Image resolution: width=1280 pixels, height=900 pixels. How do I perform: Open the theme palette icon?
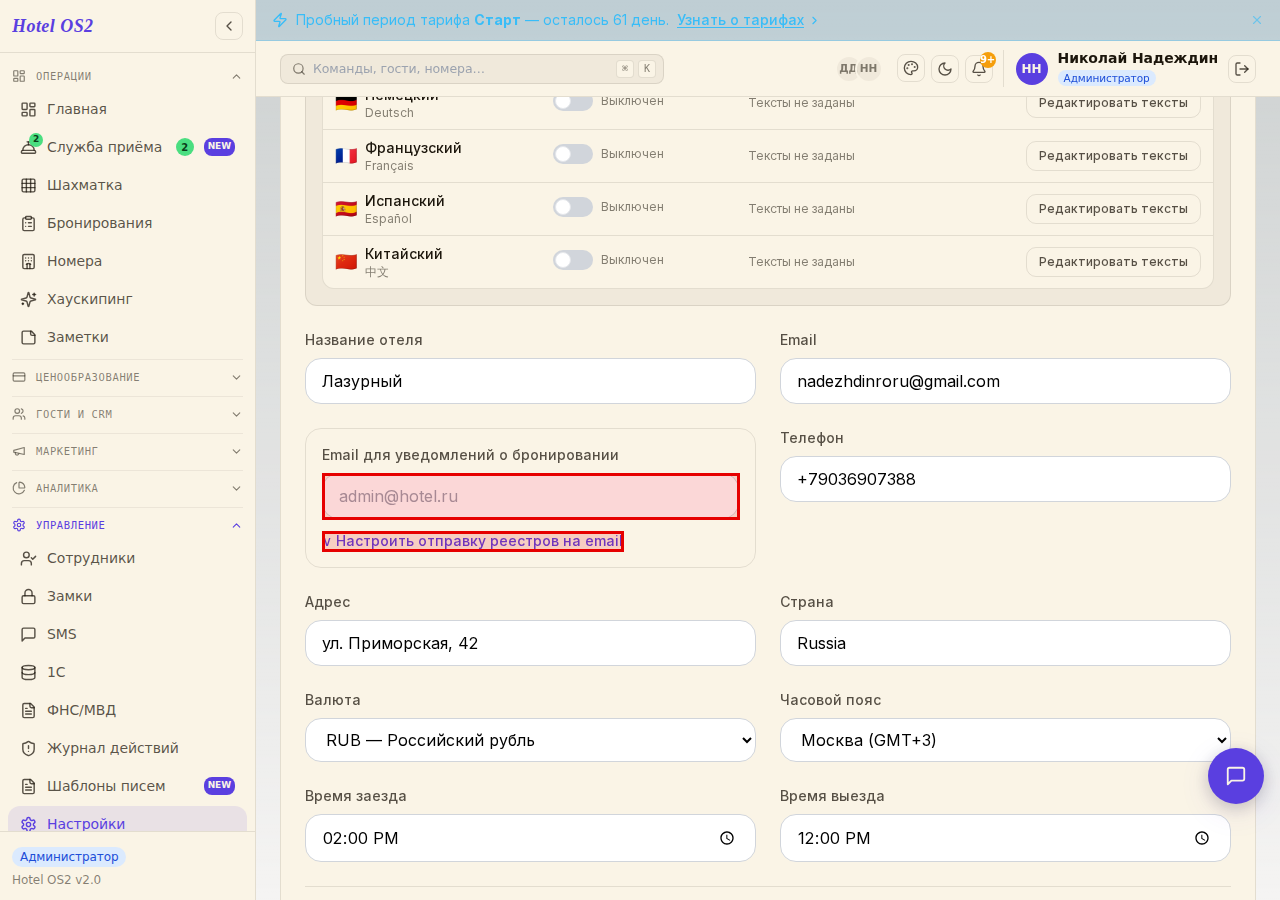click(911, 68)
